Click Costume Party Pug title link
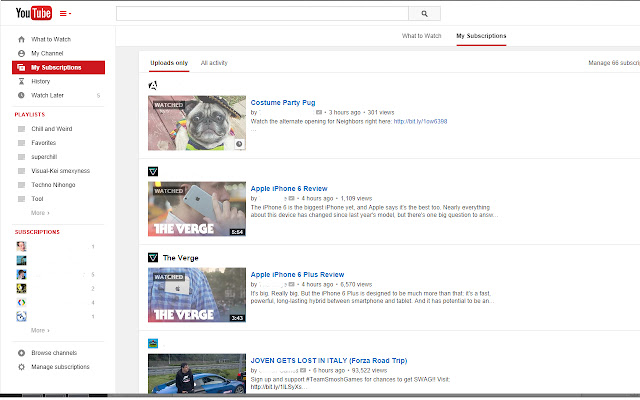This screenshot has height=400, width=640. point(283,102)
